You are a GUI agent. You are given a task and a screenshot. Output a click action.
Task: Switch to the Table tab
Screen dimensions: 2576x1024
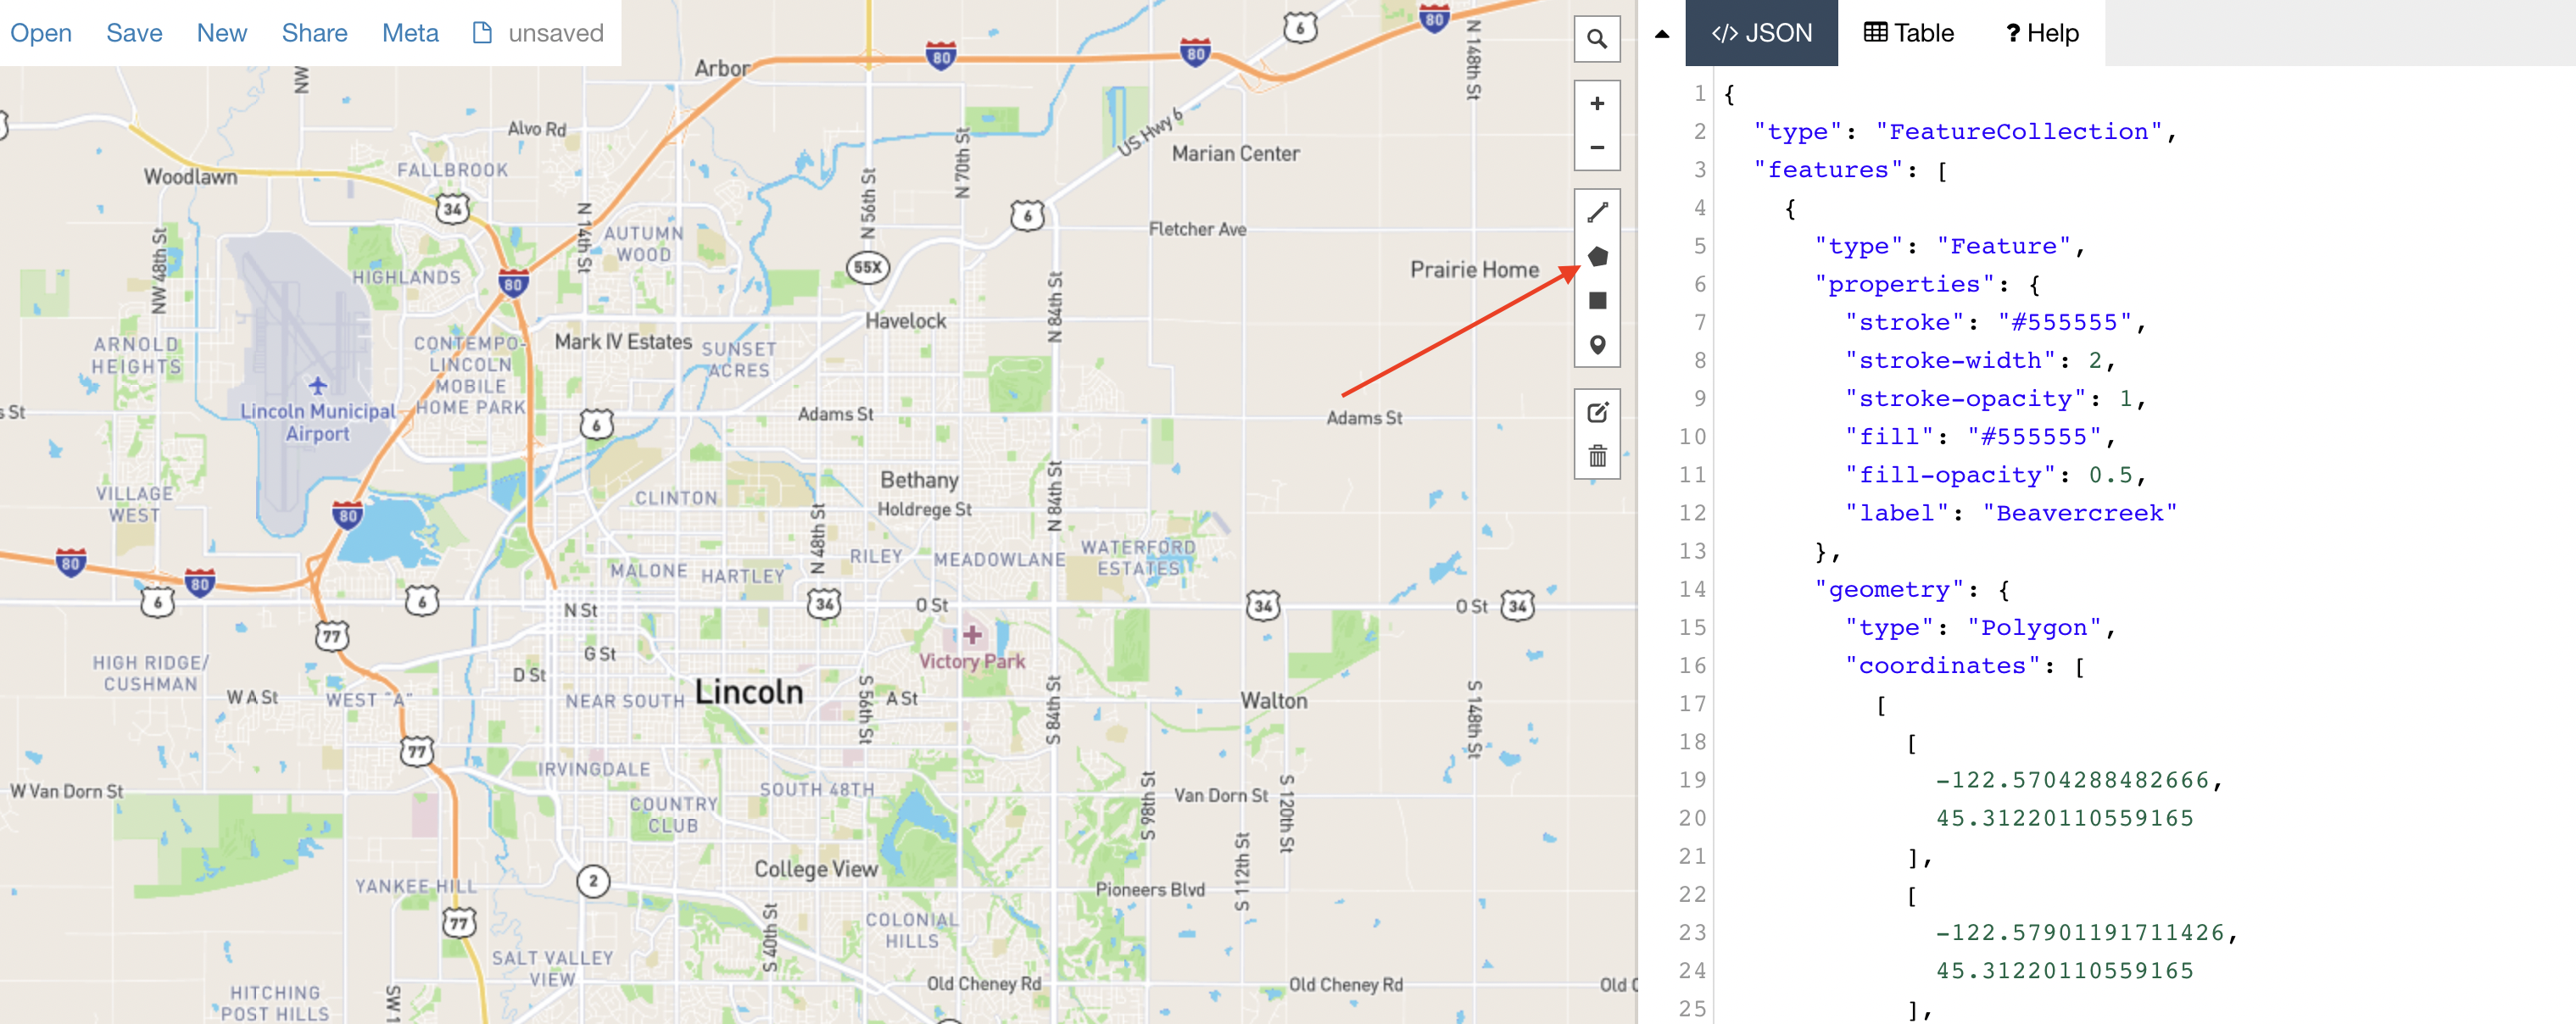(1908, 33)
